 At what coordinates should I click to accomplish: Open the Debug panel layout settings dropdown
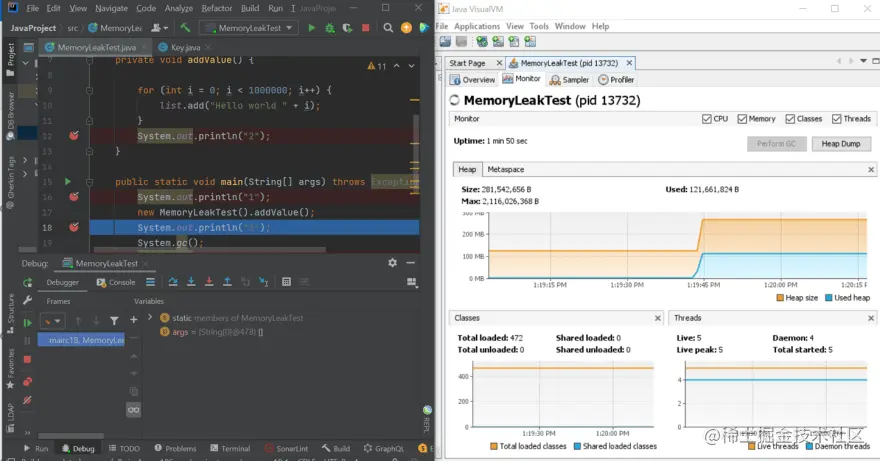pyautogui.click(x=412, y=282)
